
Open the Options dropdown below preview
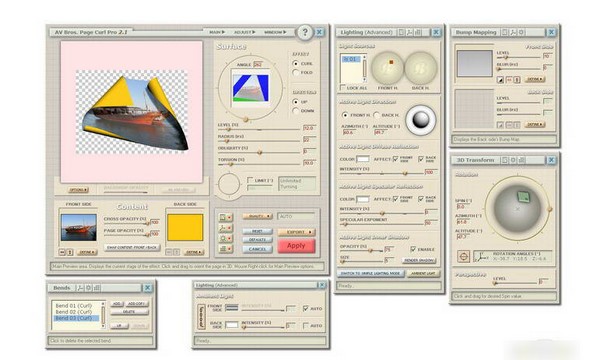coord(78,190)
